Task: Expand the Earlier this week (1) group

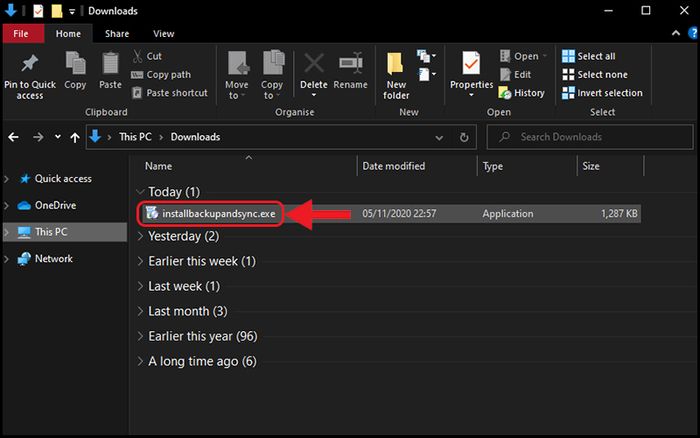Action: point(140,261)
